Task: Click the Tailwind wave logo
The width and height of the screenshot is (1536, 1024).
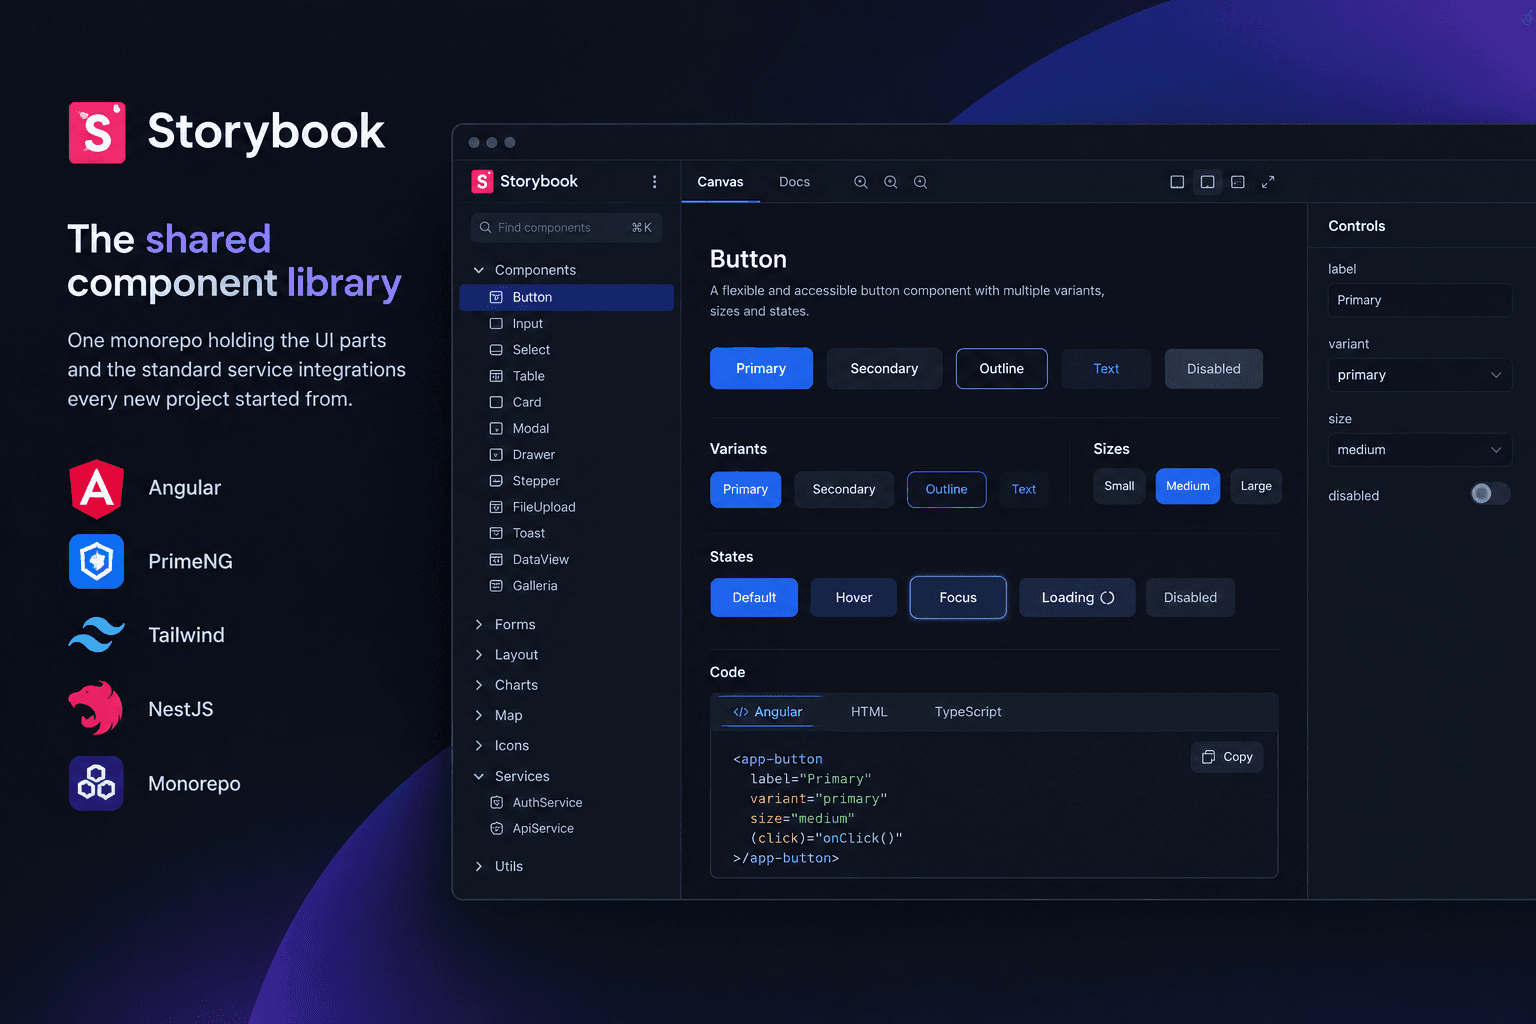Action: click(96, 635)
